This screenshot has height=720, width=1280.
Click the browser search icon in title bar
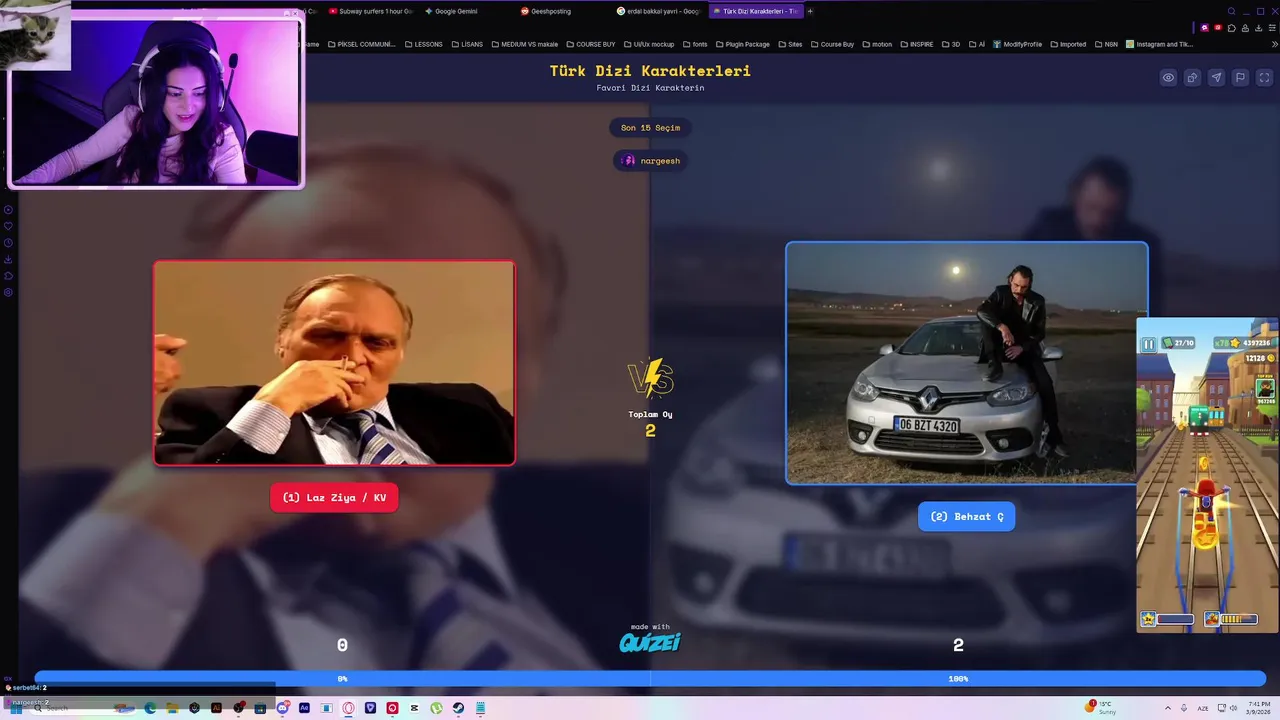1231,11
